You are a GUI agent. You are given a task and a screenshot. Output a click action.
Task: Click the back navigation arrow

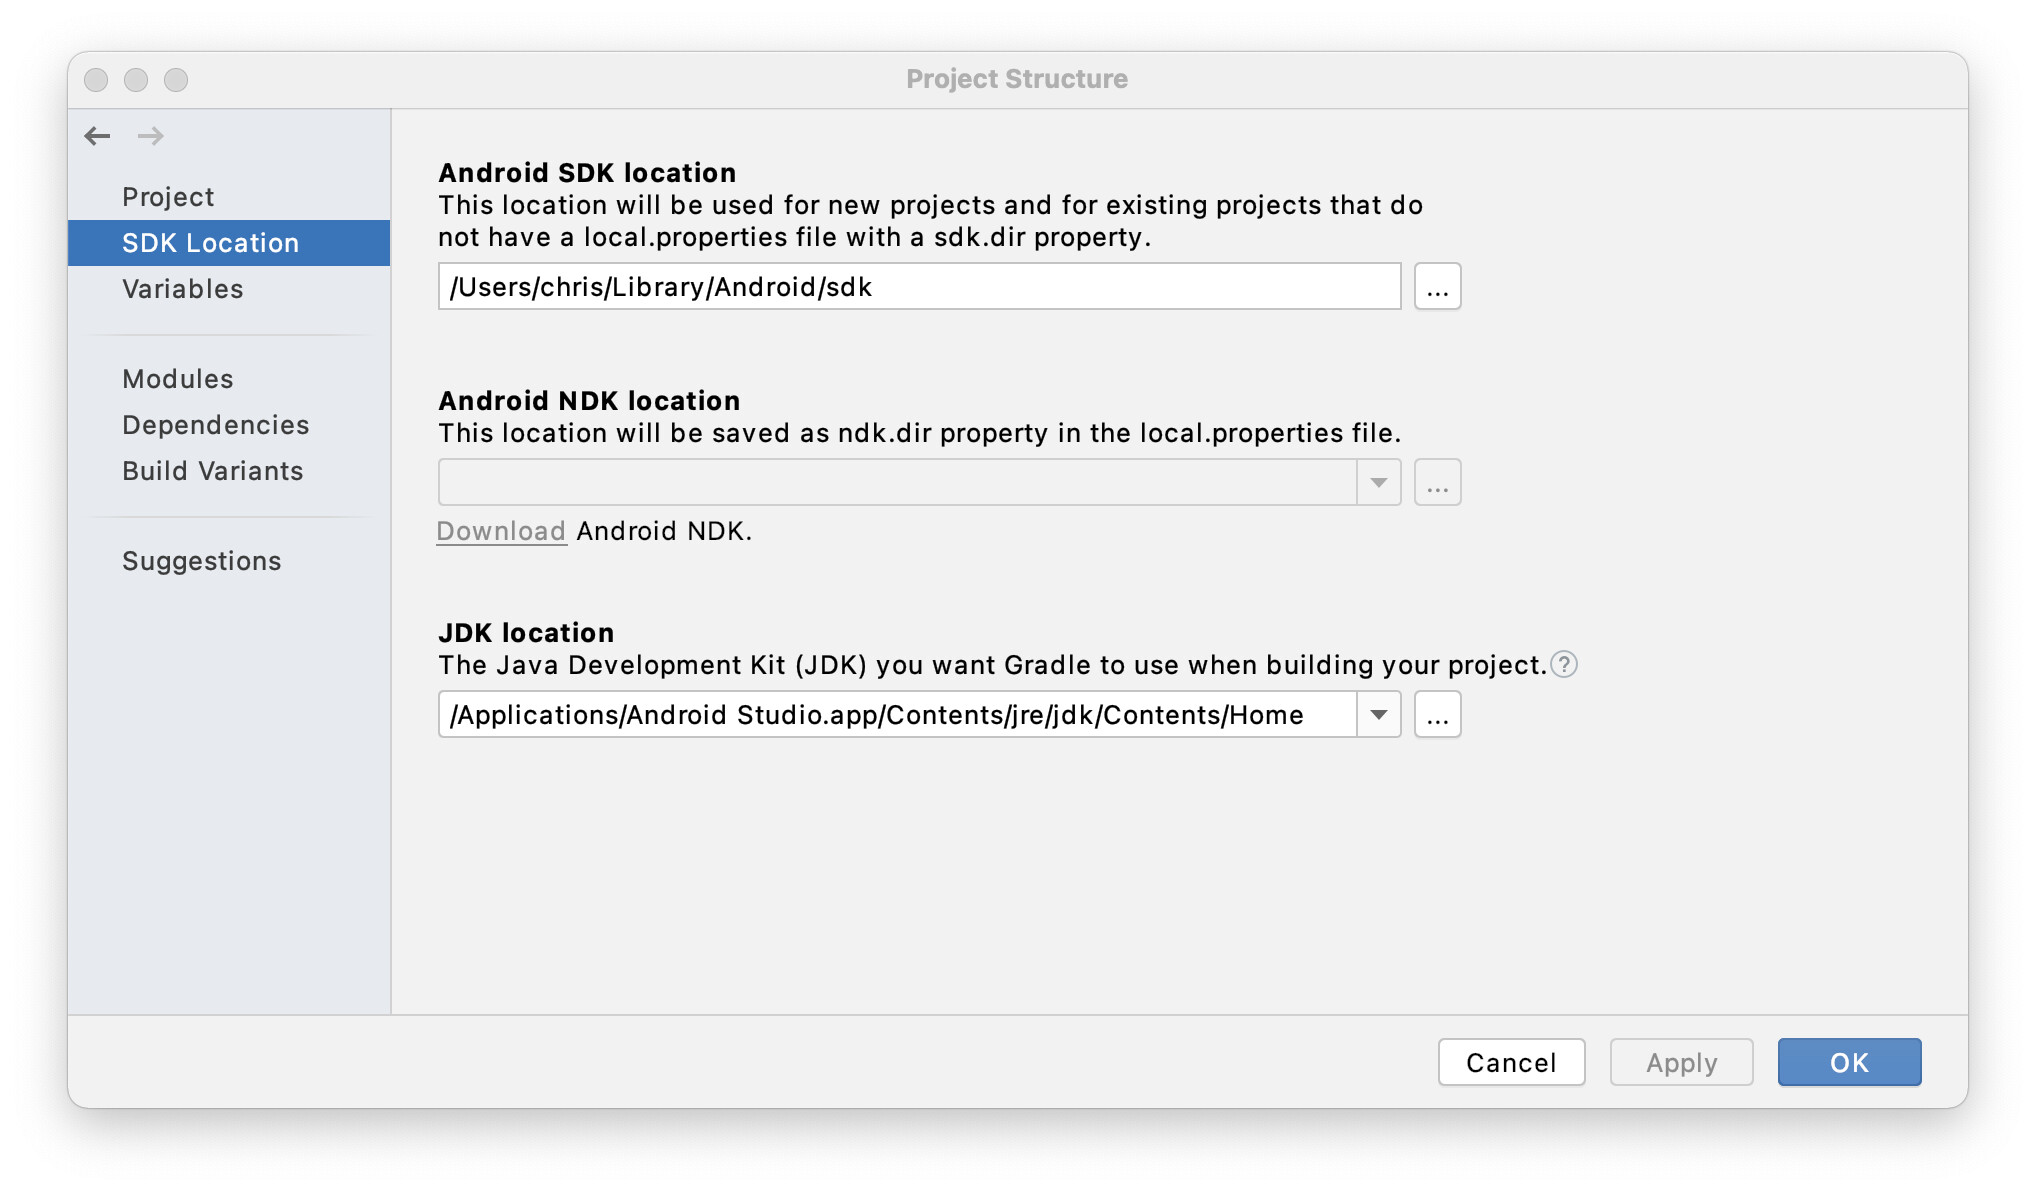(x=97, y=136)
